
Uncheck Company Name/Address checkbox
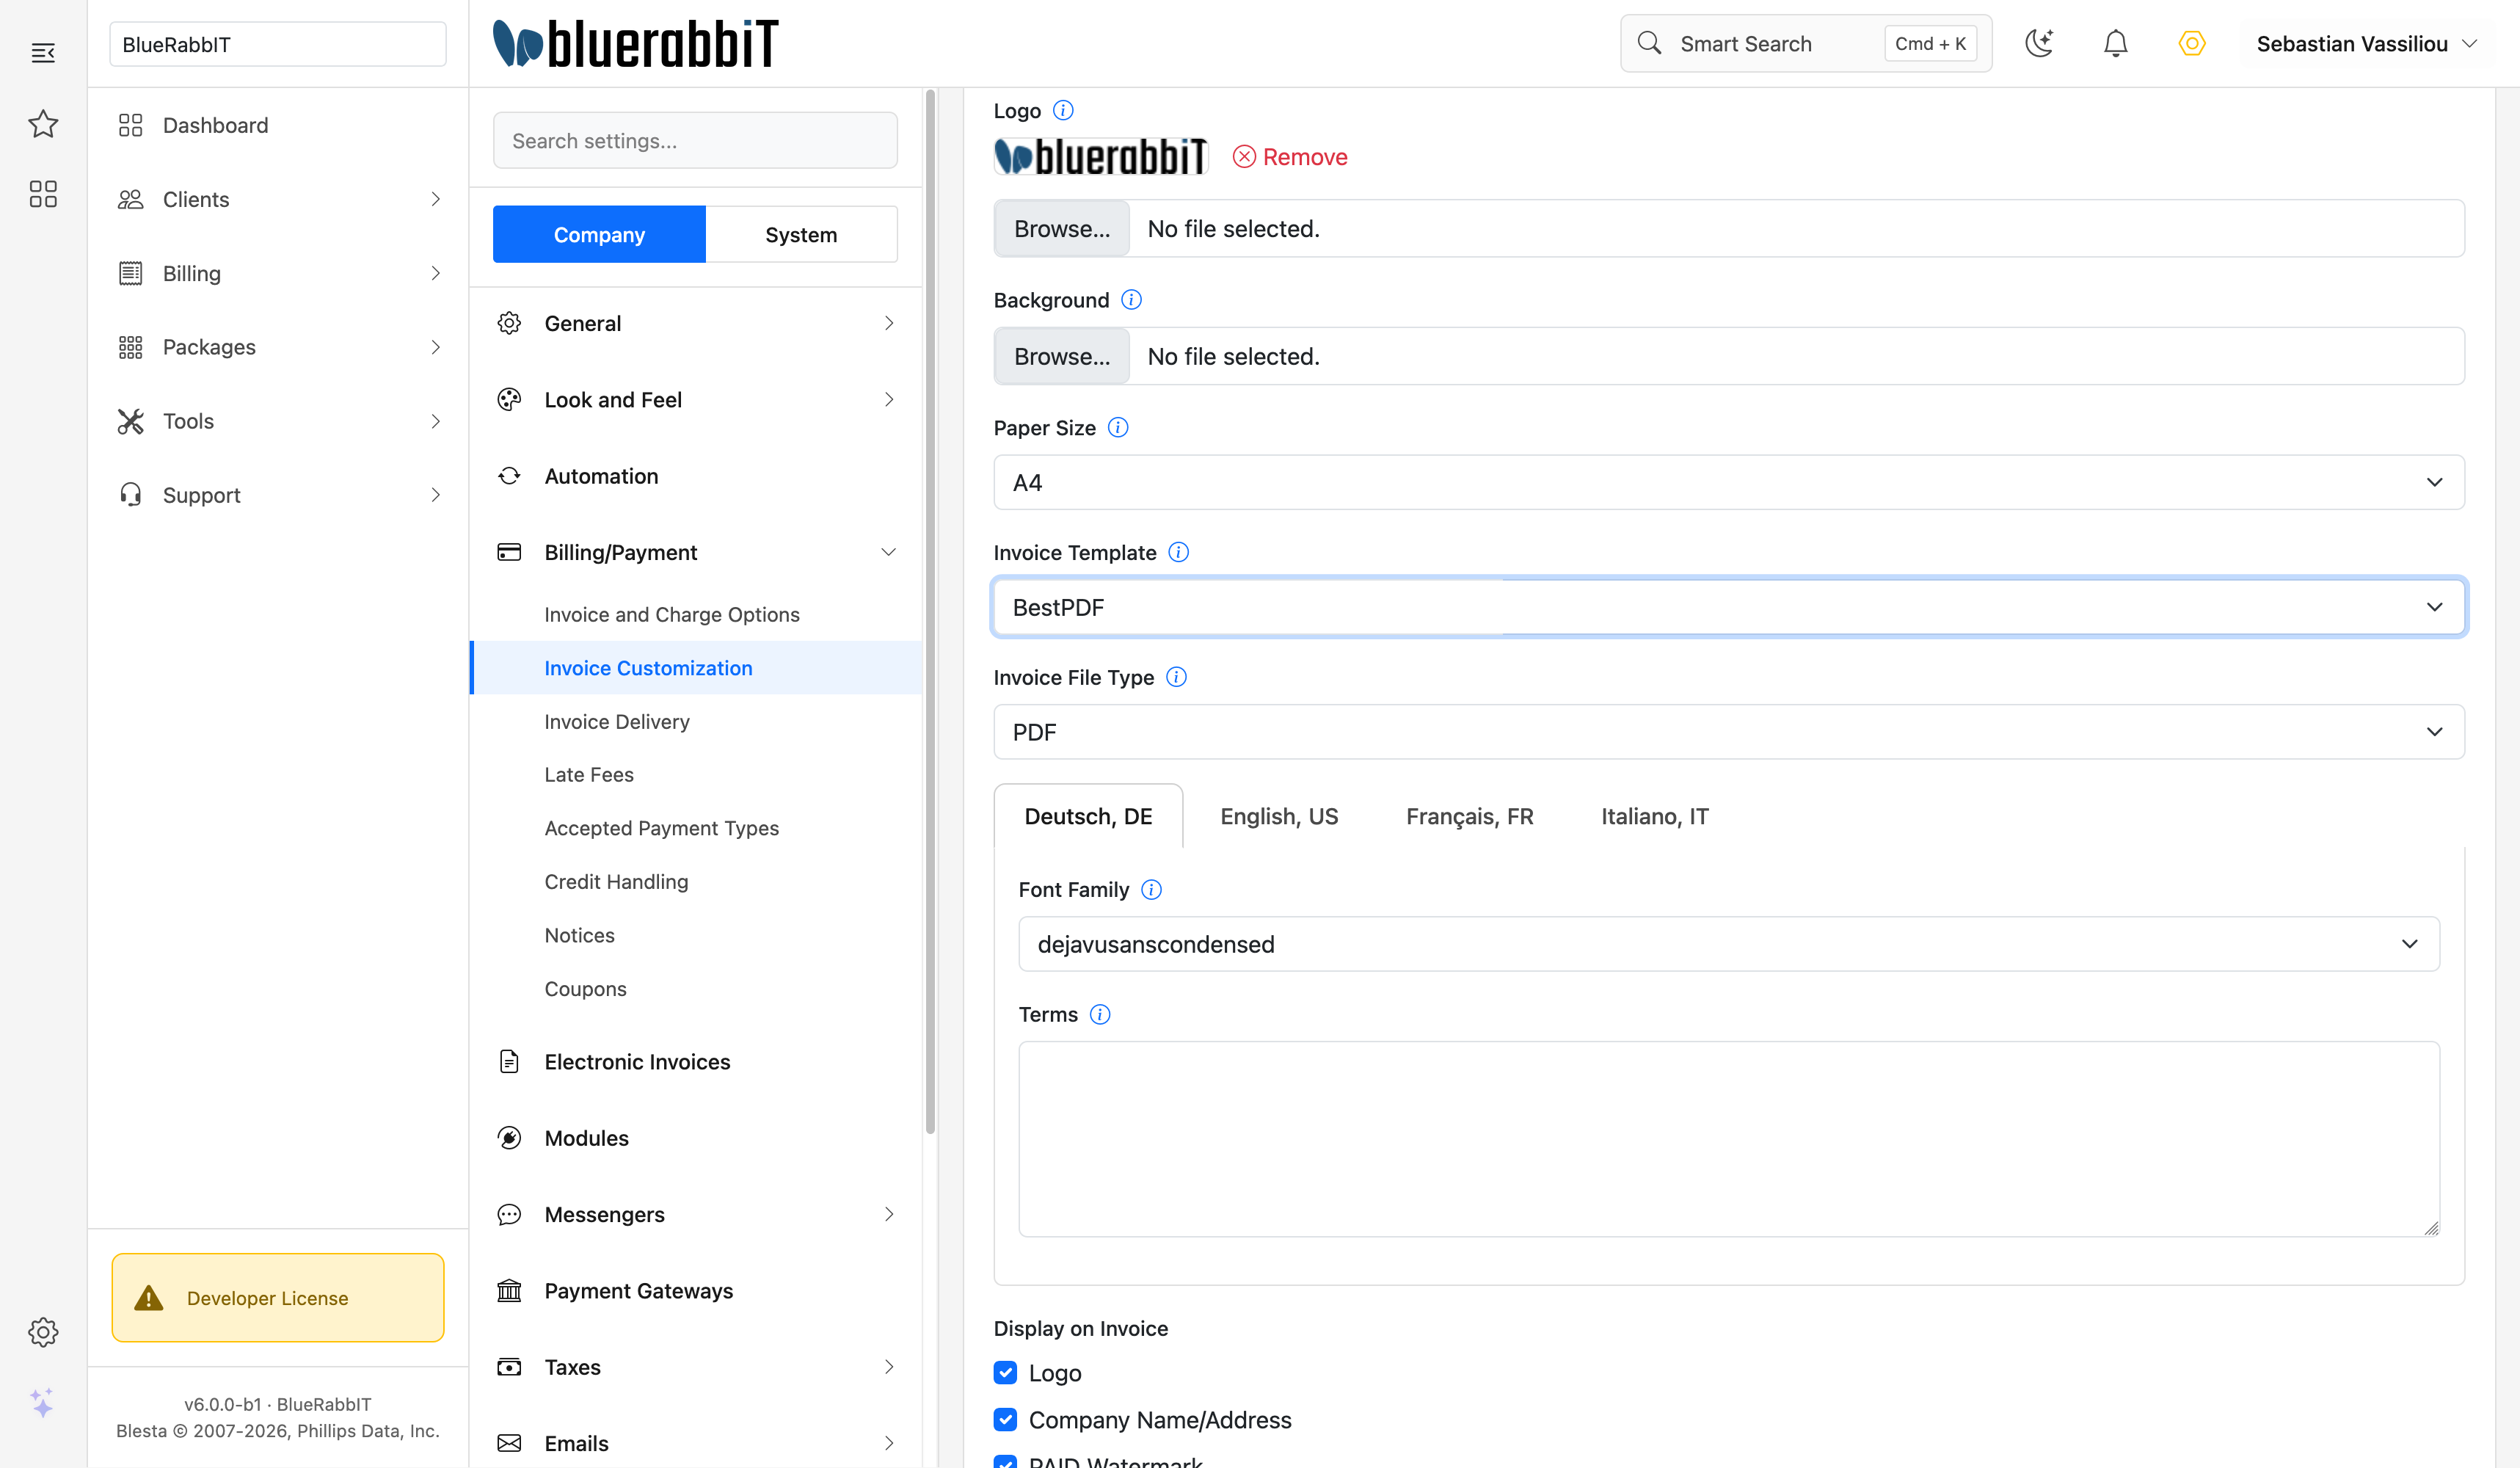(x=1005, y=1420)
